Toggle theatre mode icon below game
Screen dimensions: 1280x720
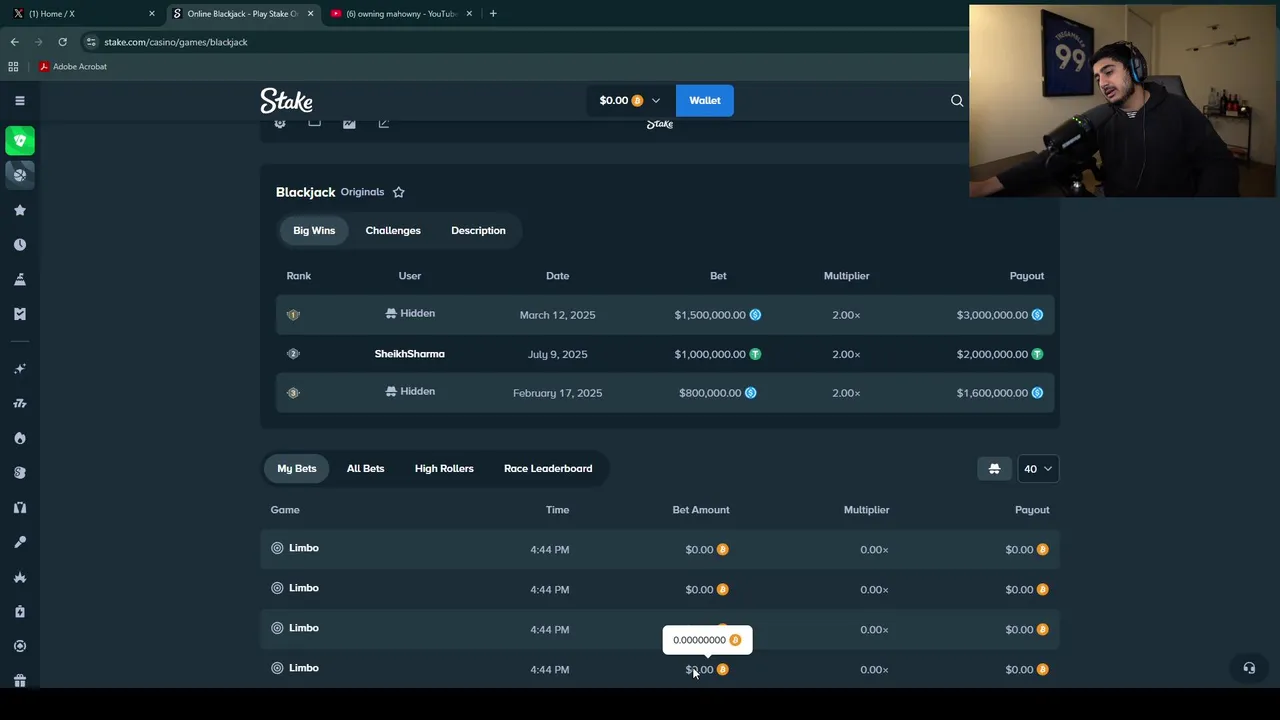point(314,123)
